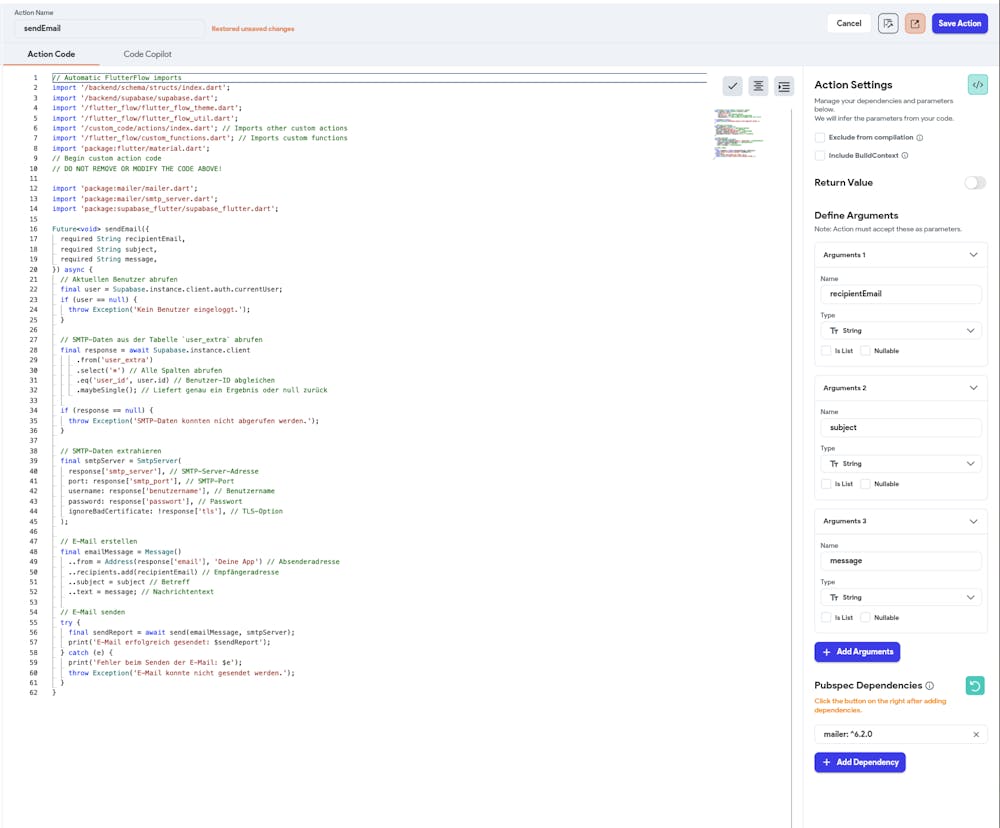Click the center-align format icon in editor

point(759,87)
